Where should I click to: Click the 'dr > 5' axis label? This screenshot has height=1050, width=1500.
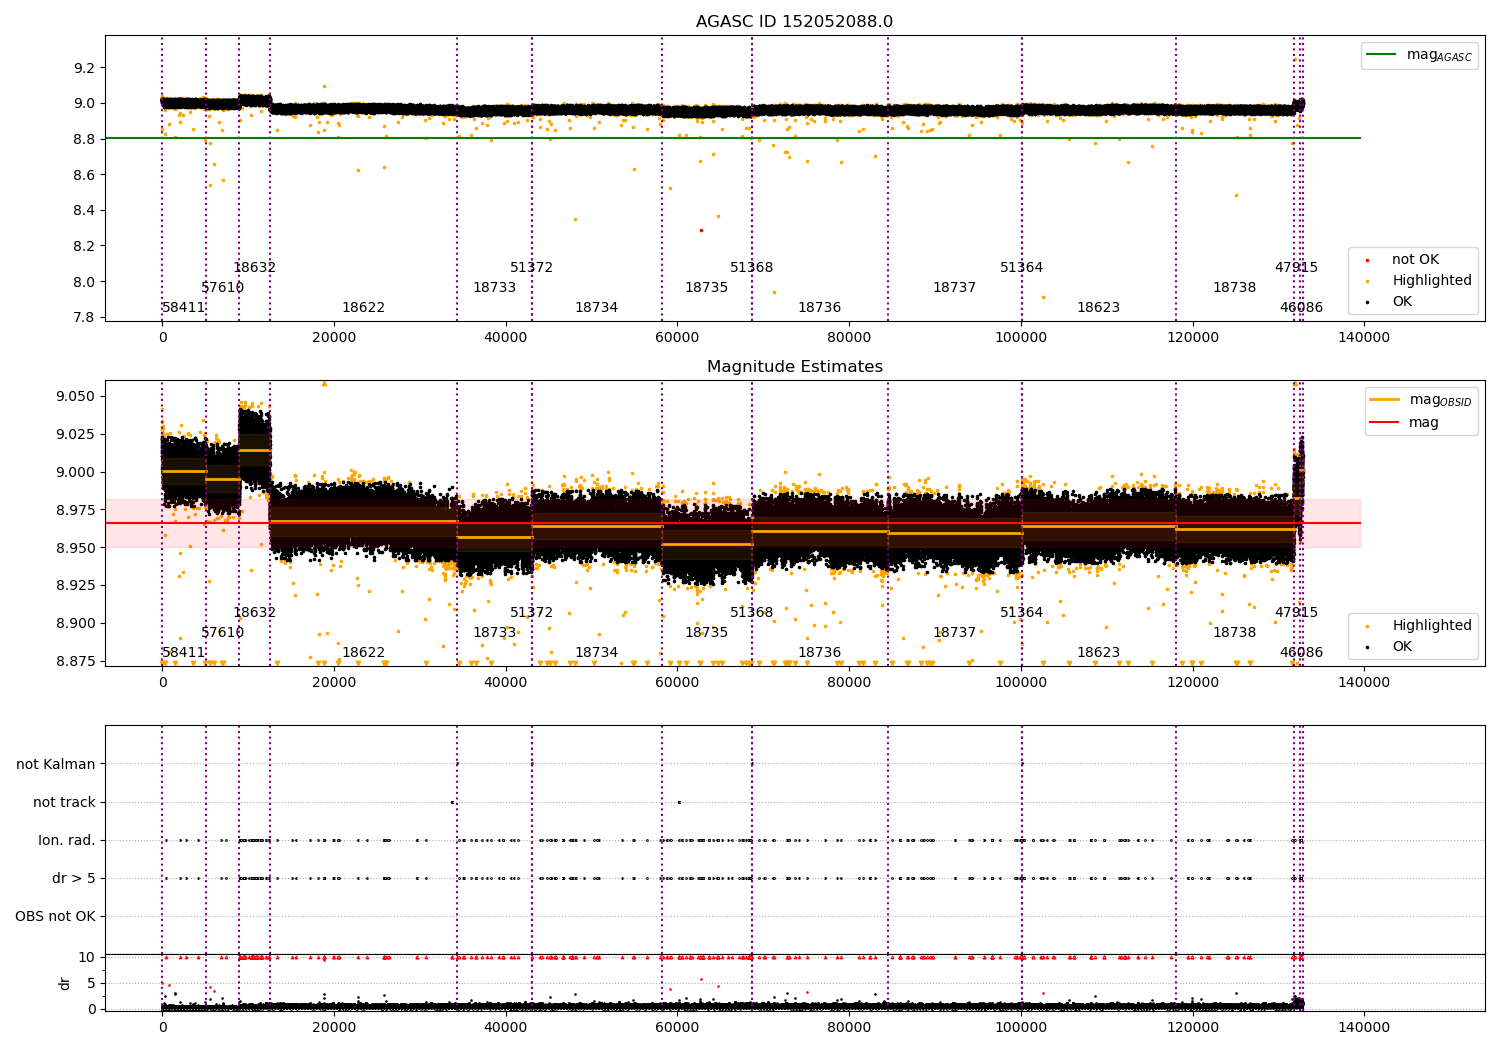click(74, 879)
